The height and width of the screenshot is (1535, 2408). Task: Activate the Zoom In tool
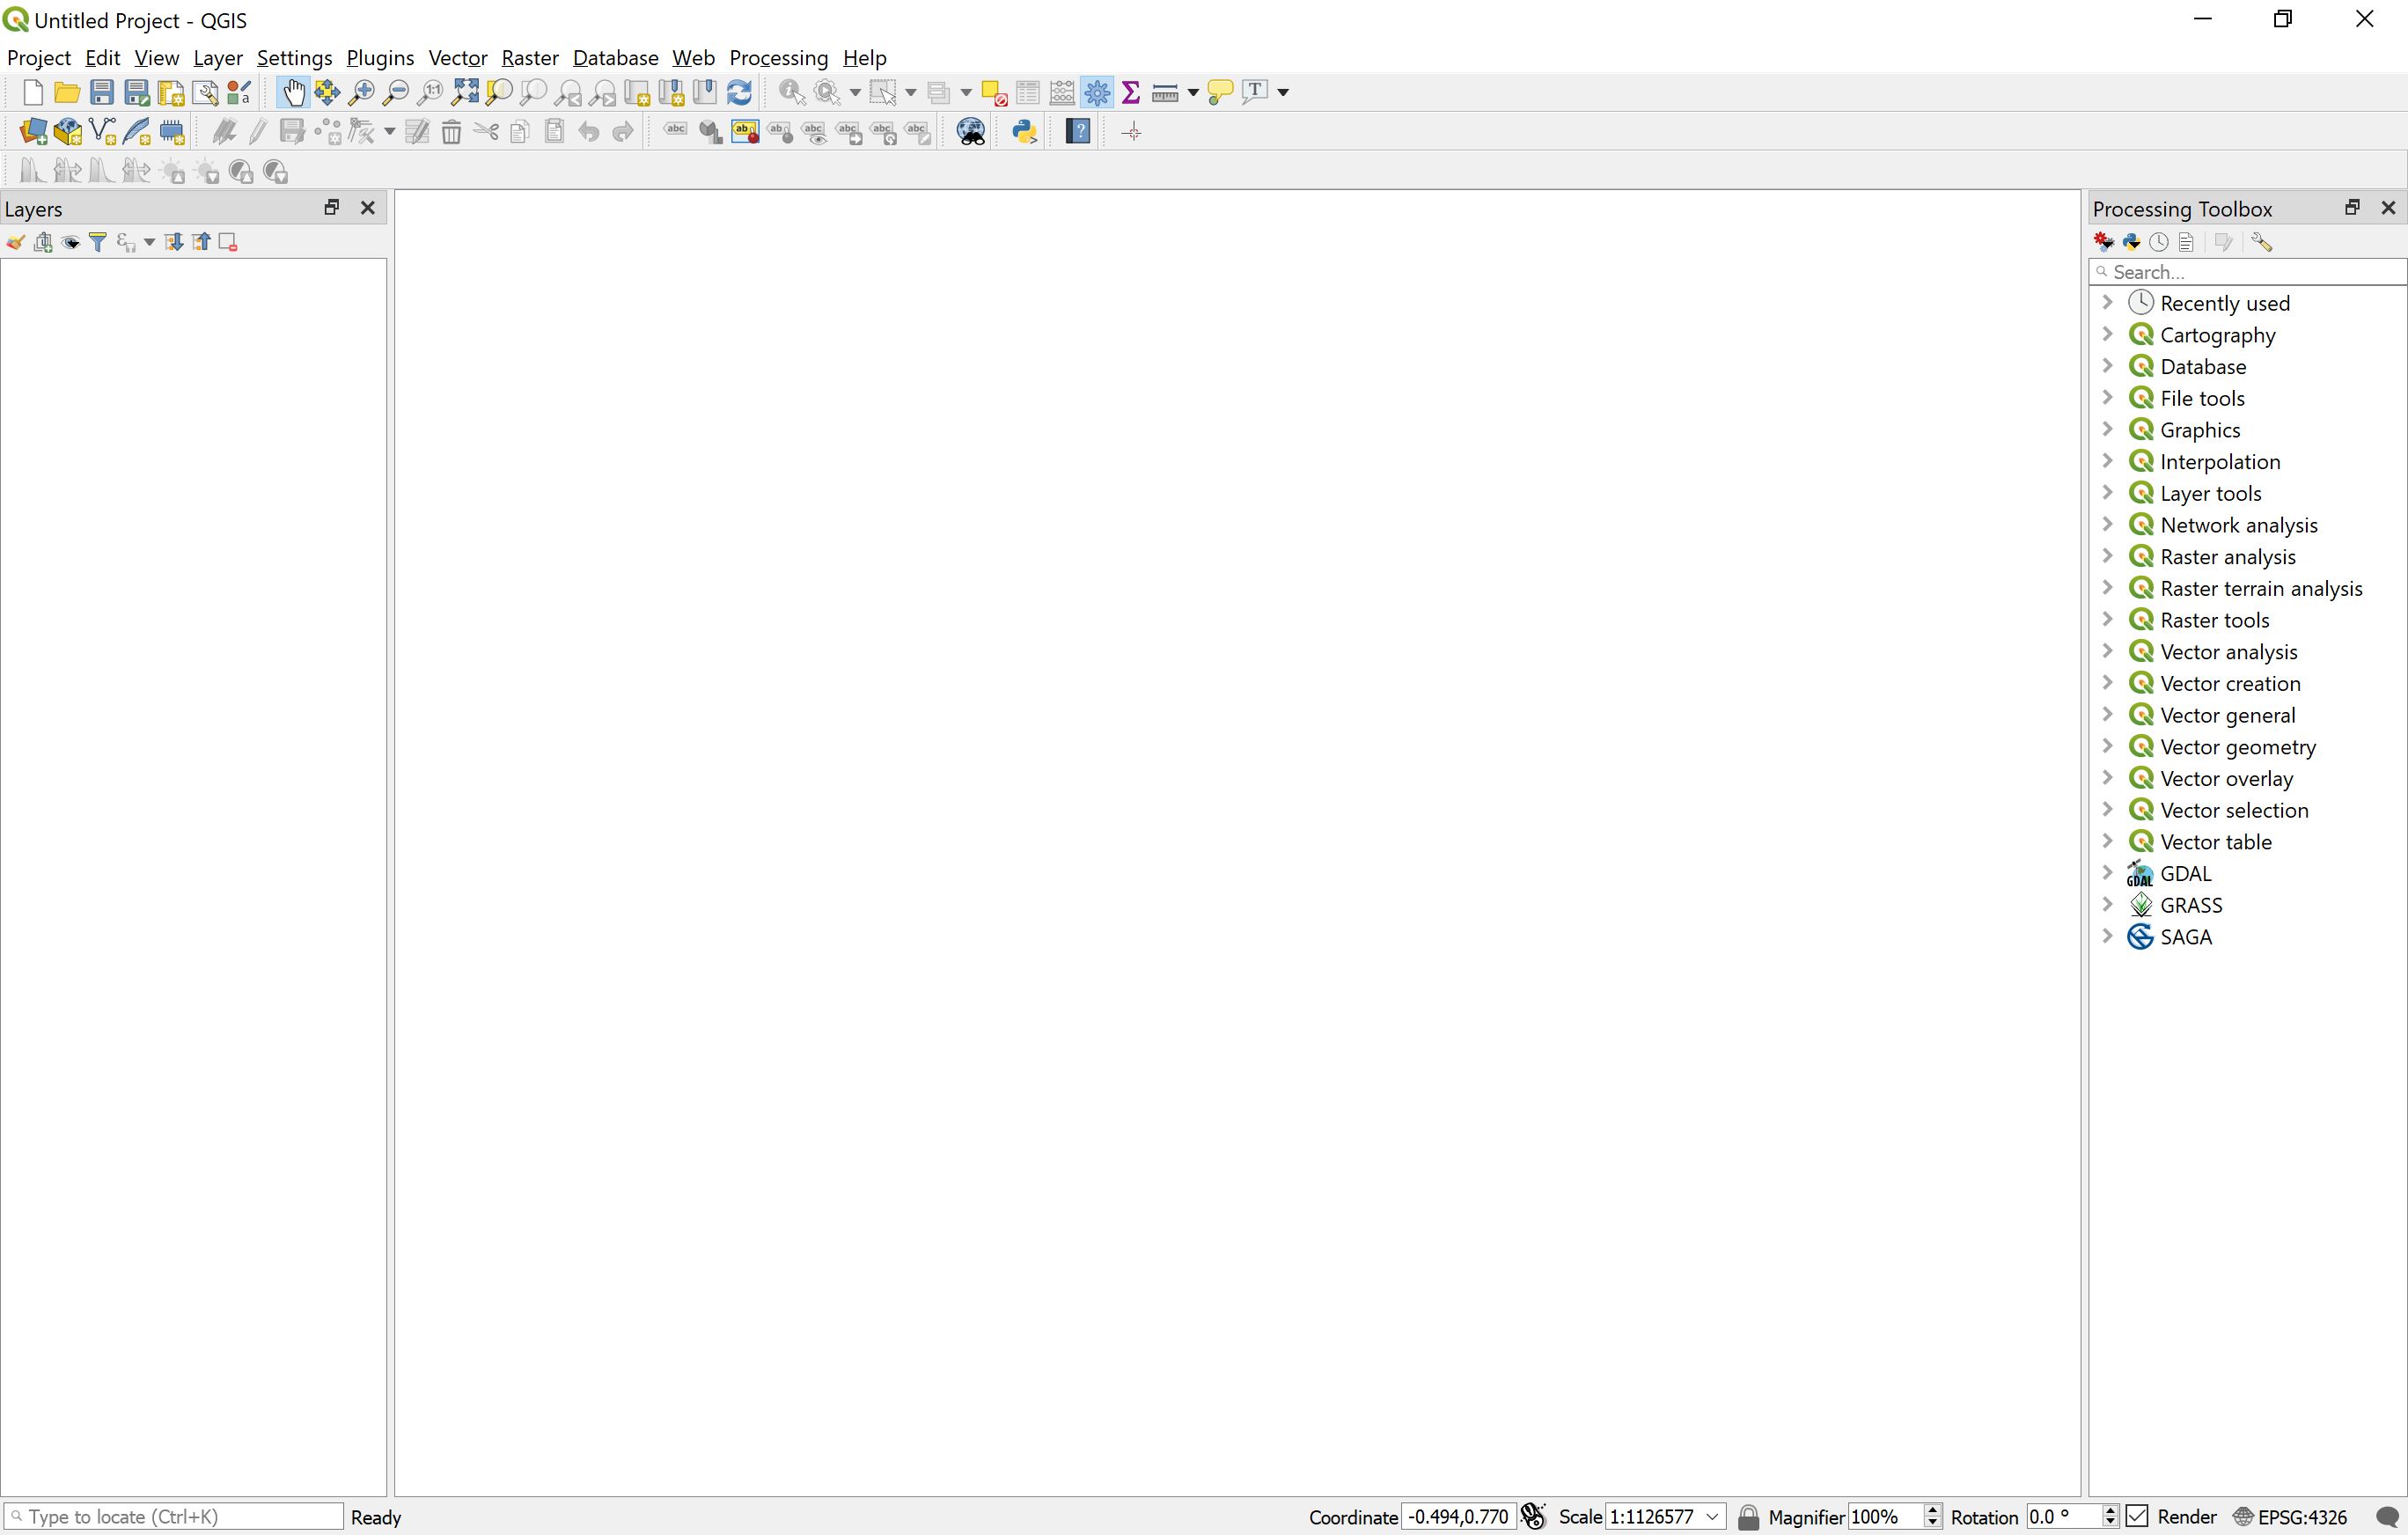pos(362,91)
